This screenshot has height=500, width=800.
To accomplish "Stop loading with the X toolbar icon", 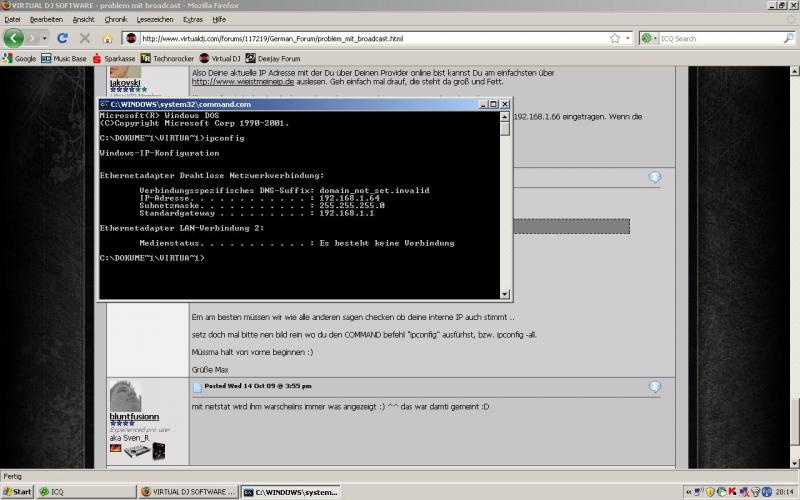I will [85, 38].
